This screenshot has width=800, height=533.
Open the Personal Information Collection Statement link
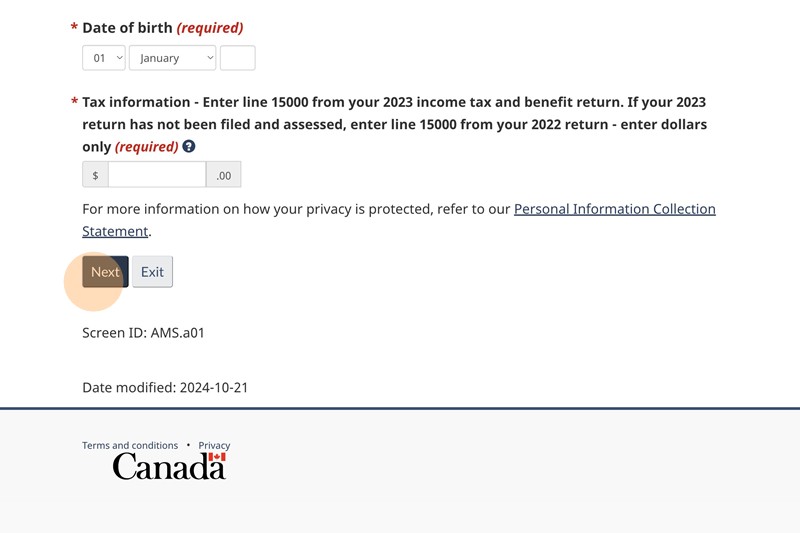click(x=614, y=210)
